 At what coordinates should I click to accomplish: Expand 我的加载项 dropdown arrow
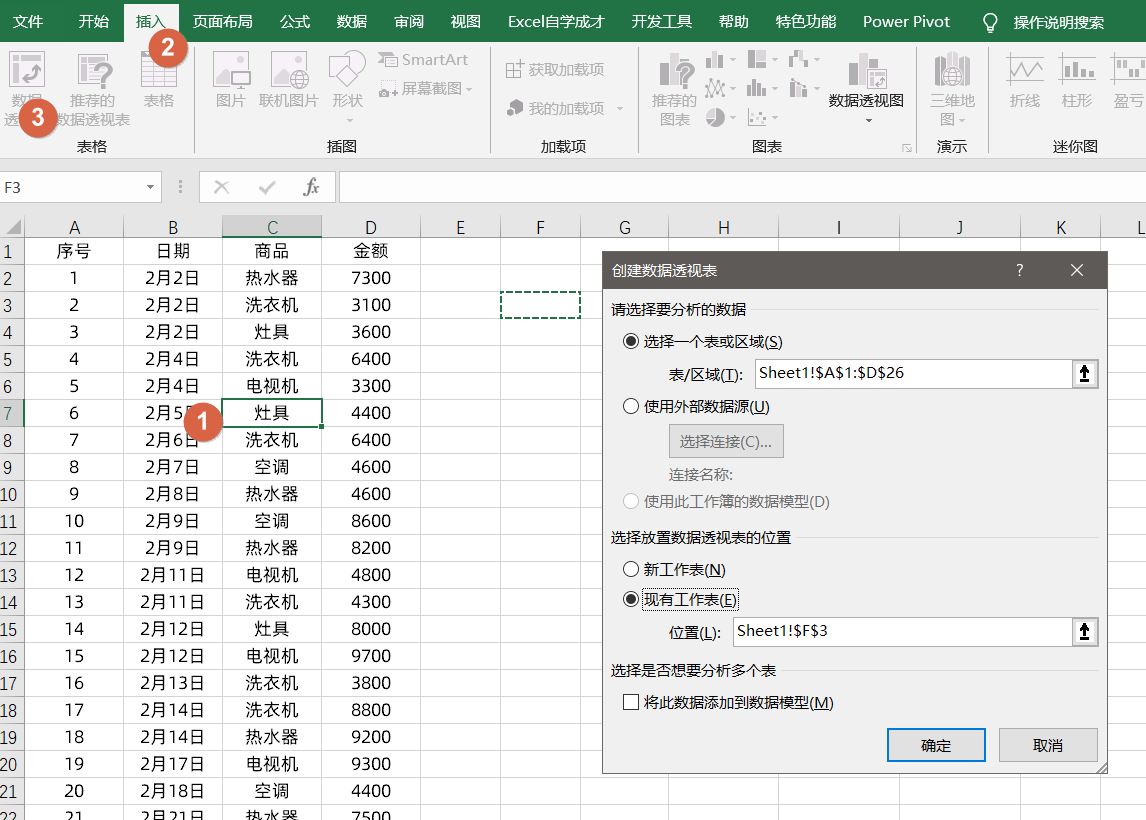point(620,109)
